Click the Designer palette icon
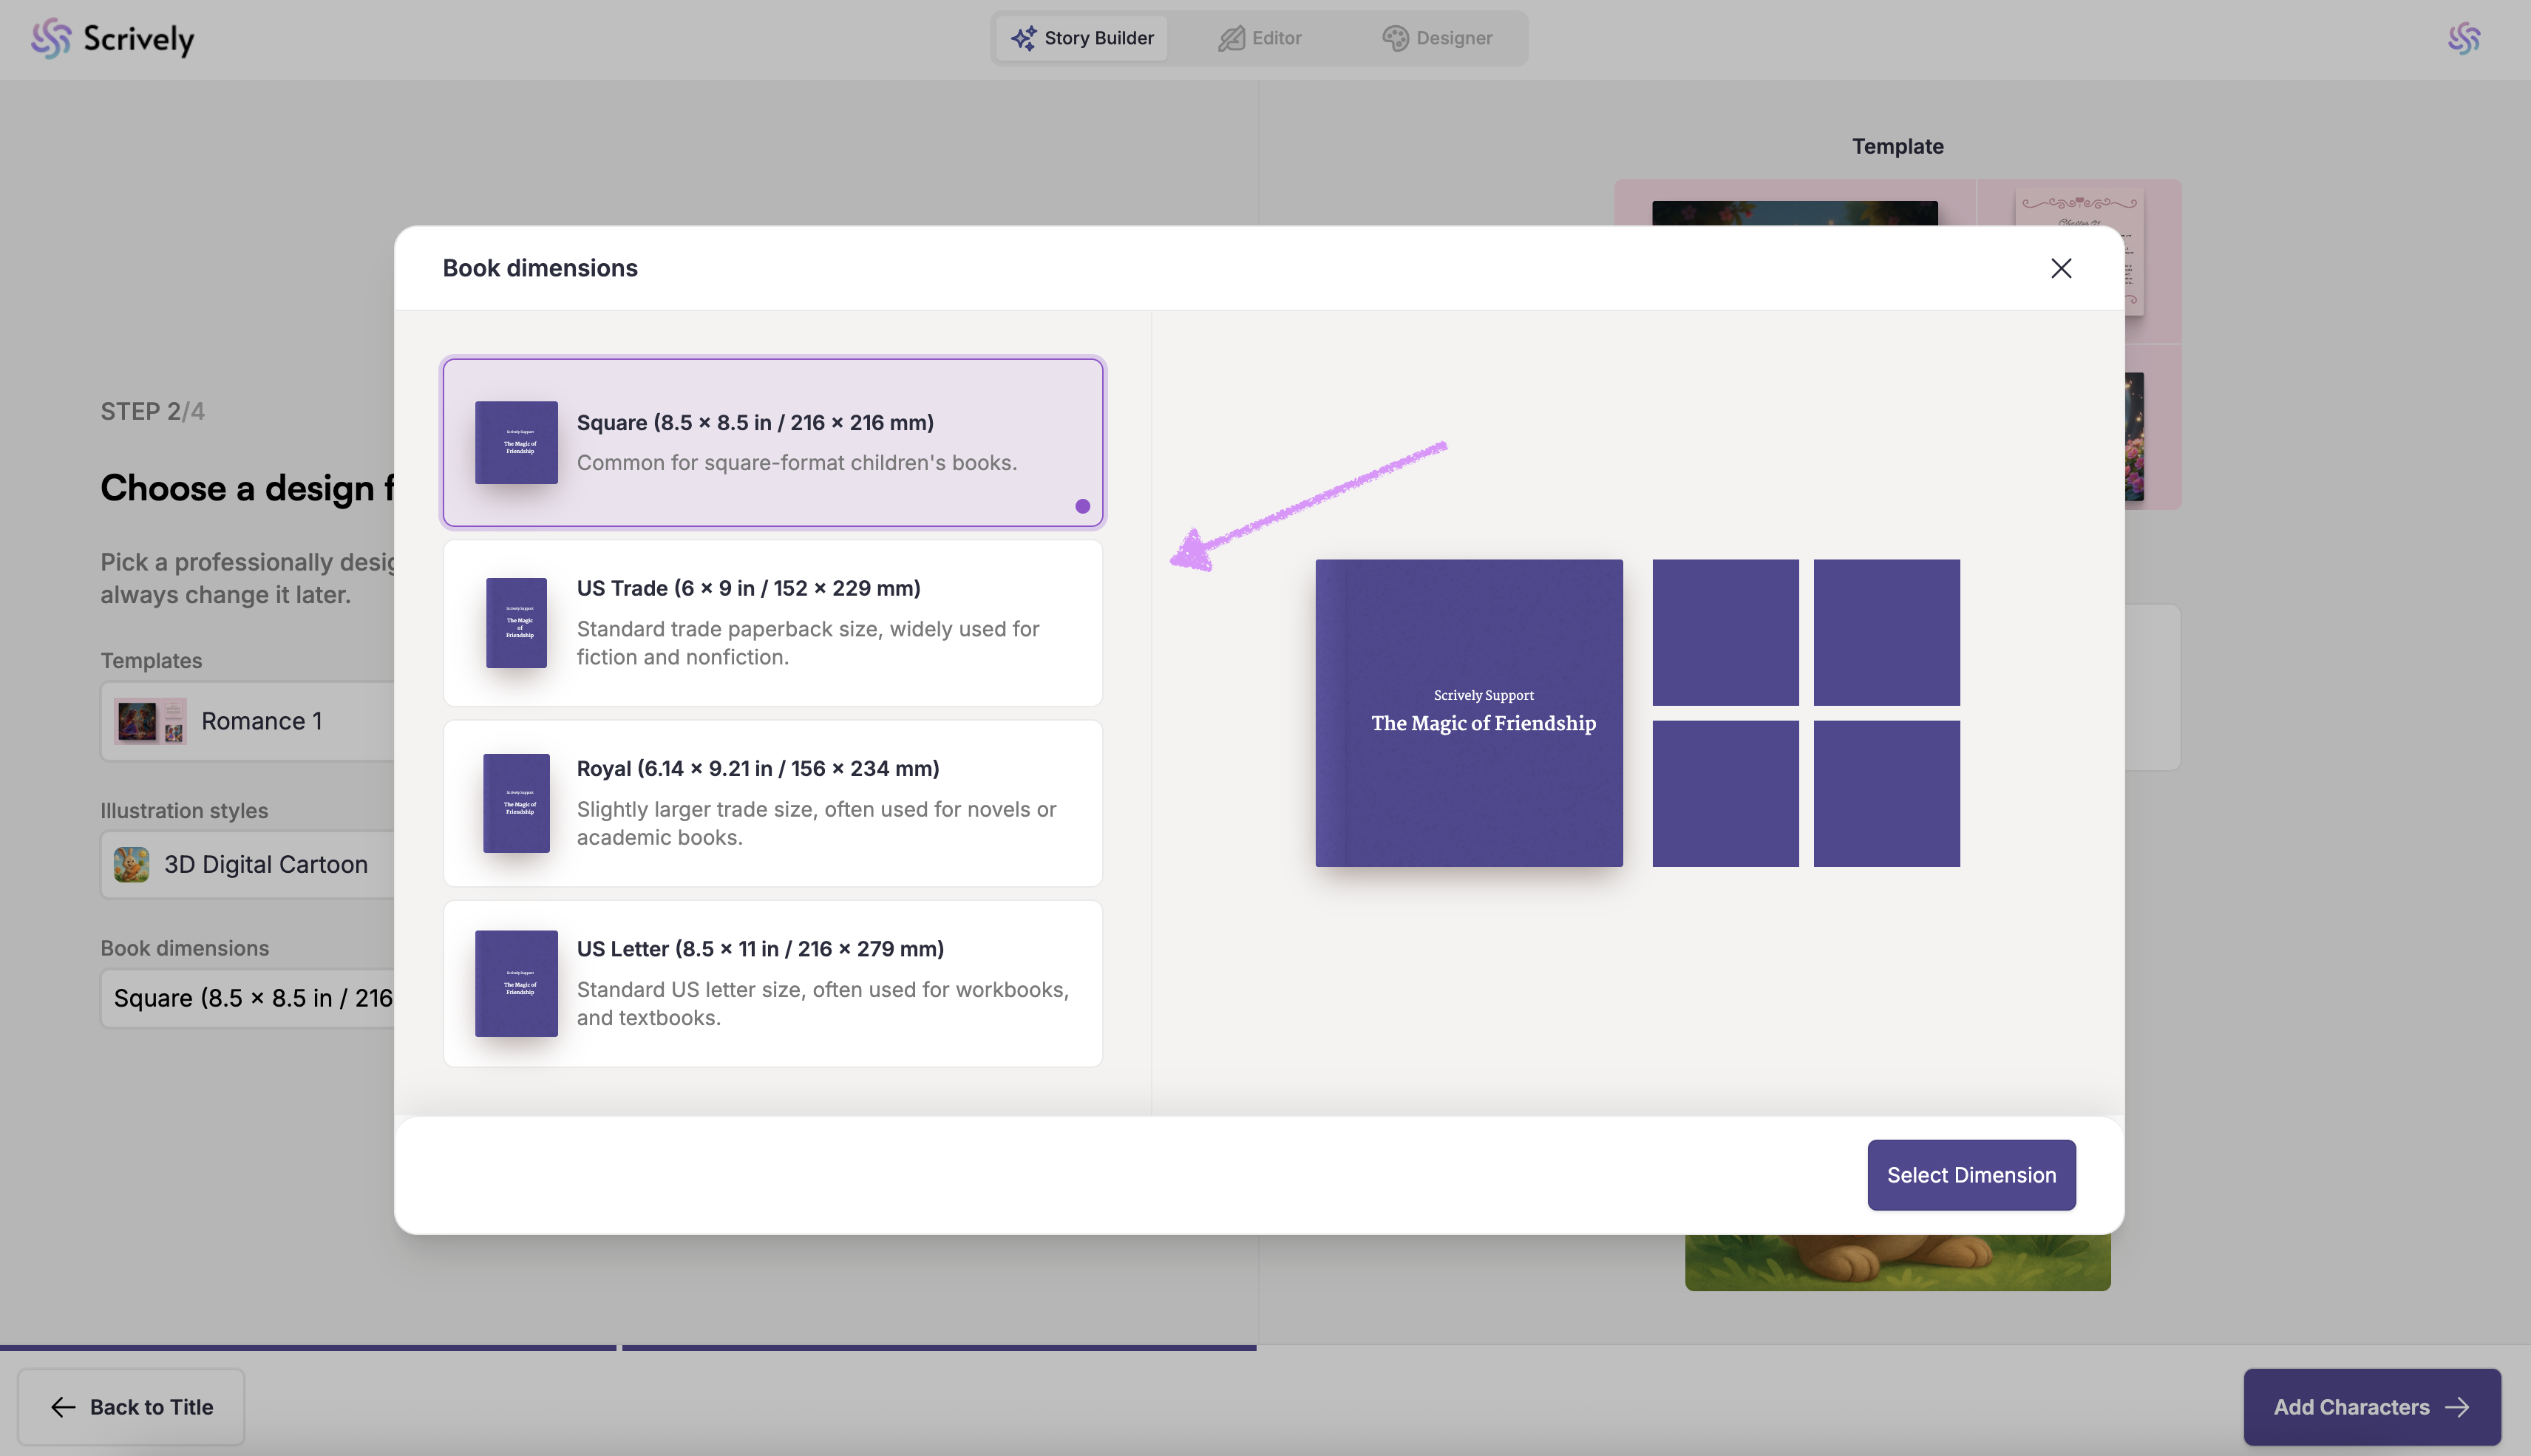This screenshot has height=1456, width=2531. (1395, 38)
